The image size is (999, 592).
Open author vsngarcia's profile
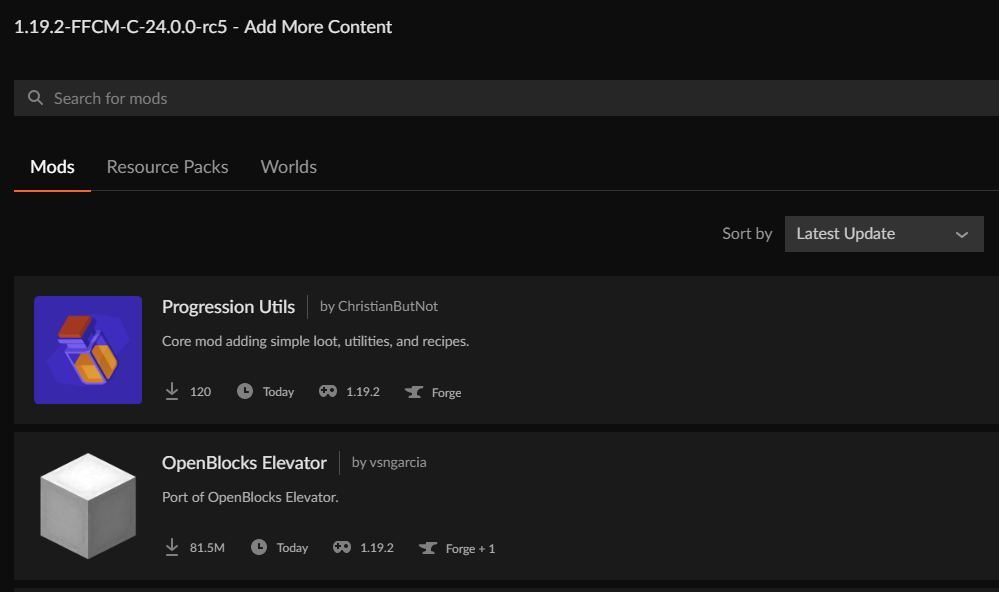coord(398,462)
